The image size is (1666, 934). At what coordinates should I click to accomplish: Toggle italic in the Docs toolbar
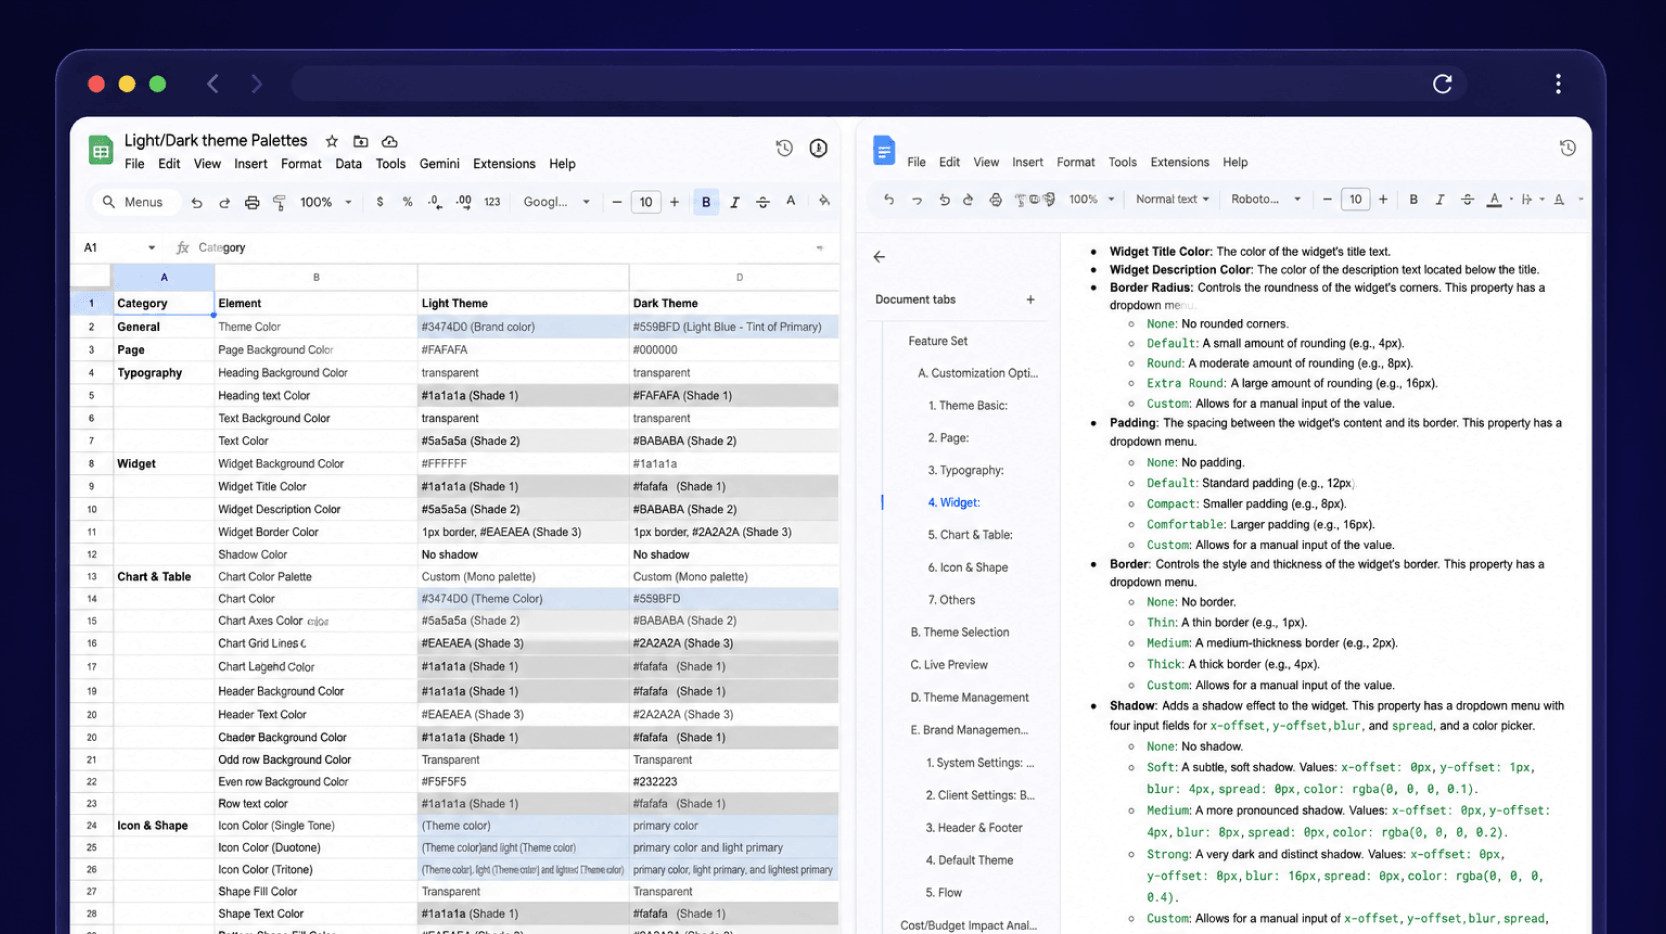1440,199
